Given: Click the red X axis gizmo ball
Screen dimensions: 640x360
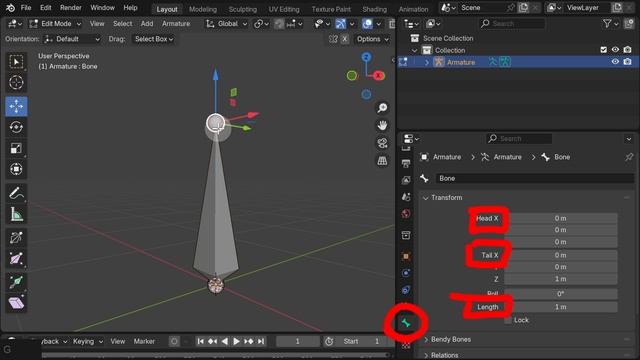Looking at the screenshot, I should [x=379, y=76].
